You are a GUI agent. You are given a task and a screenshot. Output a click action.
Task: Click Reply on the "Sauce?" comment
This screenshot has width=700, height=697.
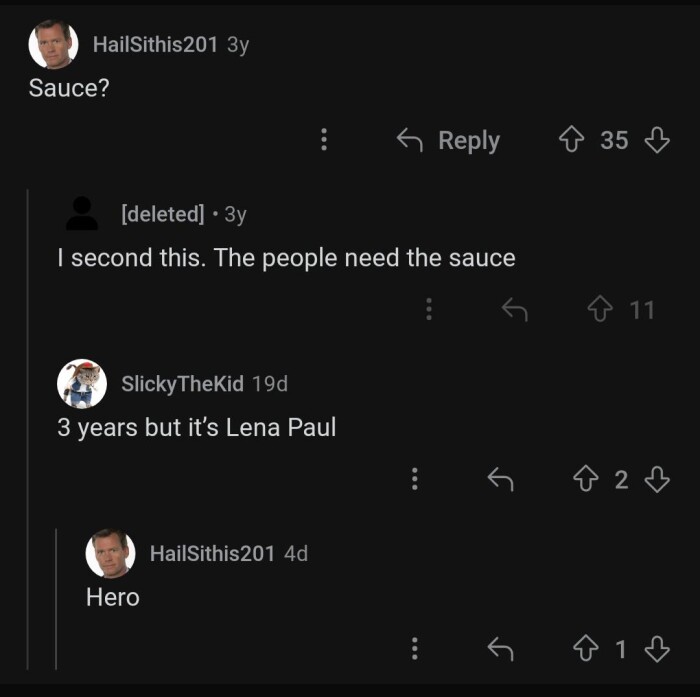pyautogui.click(x=449, y=141)
